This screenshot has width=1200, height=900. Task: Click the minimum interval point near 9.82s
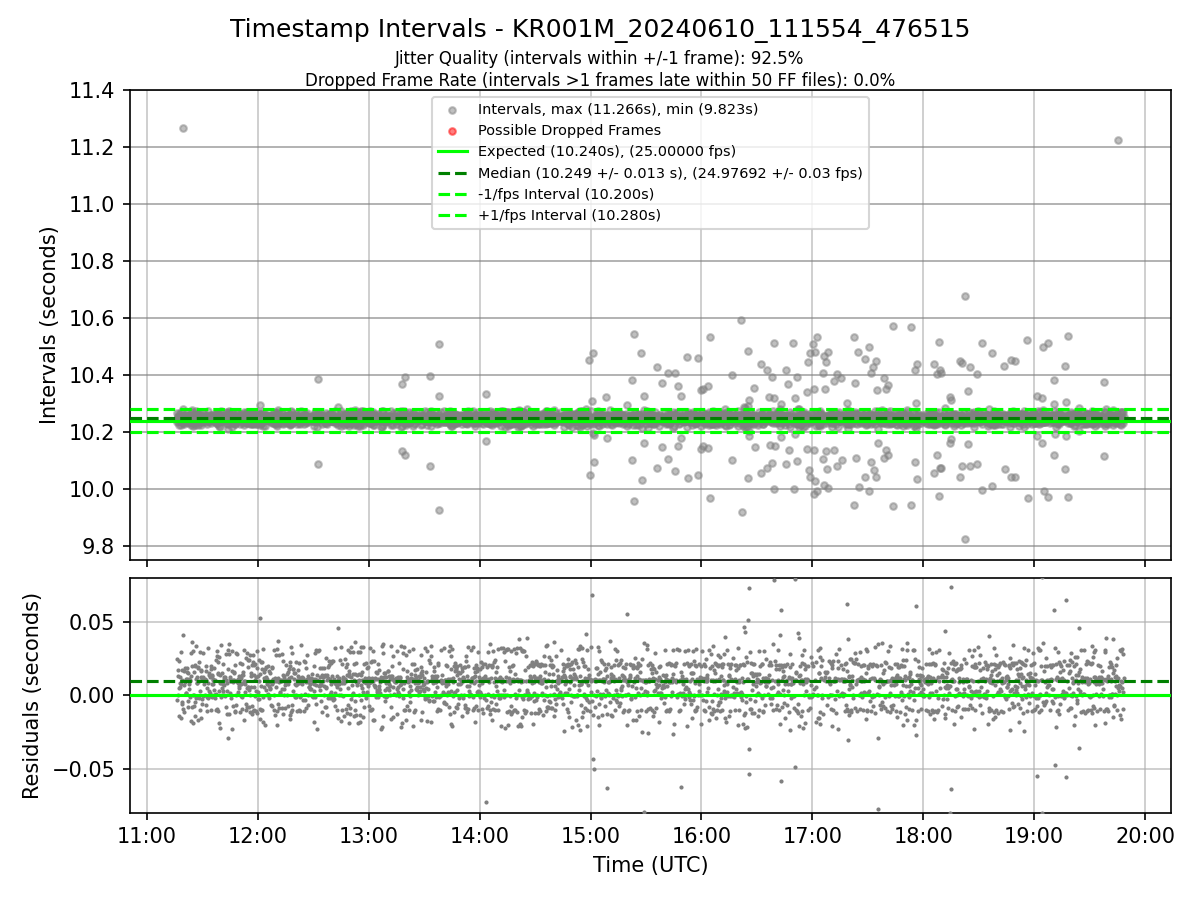965,539
